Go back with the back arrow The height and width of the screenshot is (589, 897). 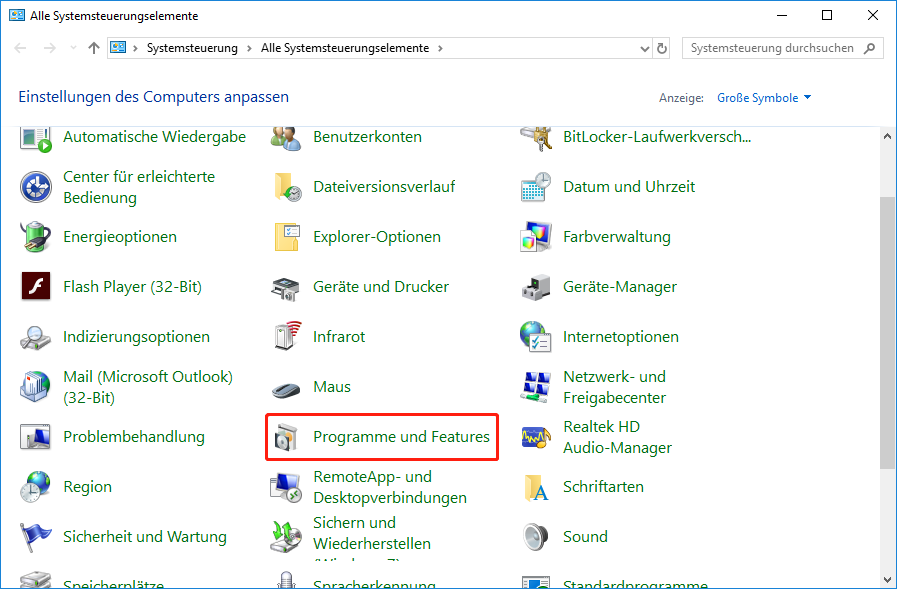(21, 48)
